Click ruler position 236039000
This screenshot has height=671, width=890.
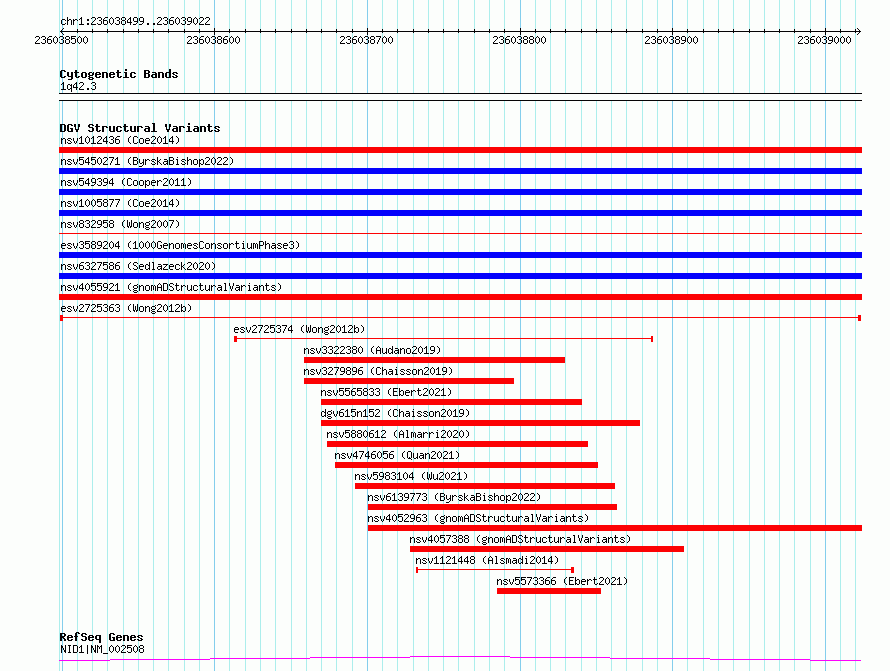(x=824, y=40)
